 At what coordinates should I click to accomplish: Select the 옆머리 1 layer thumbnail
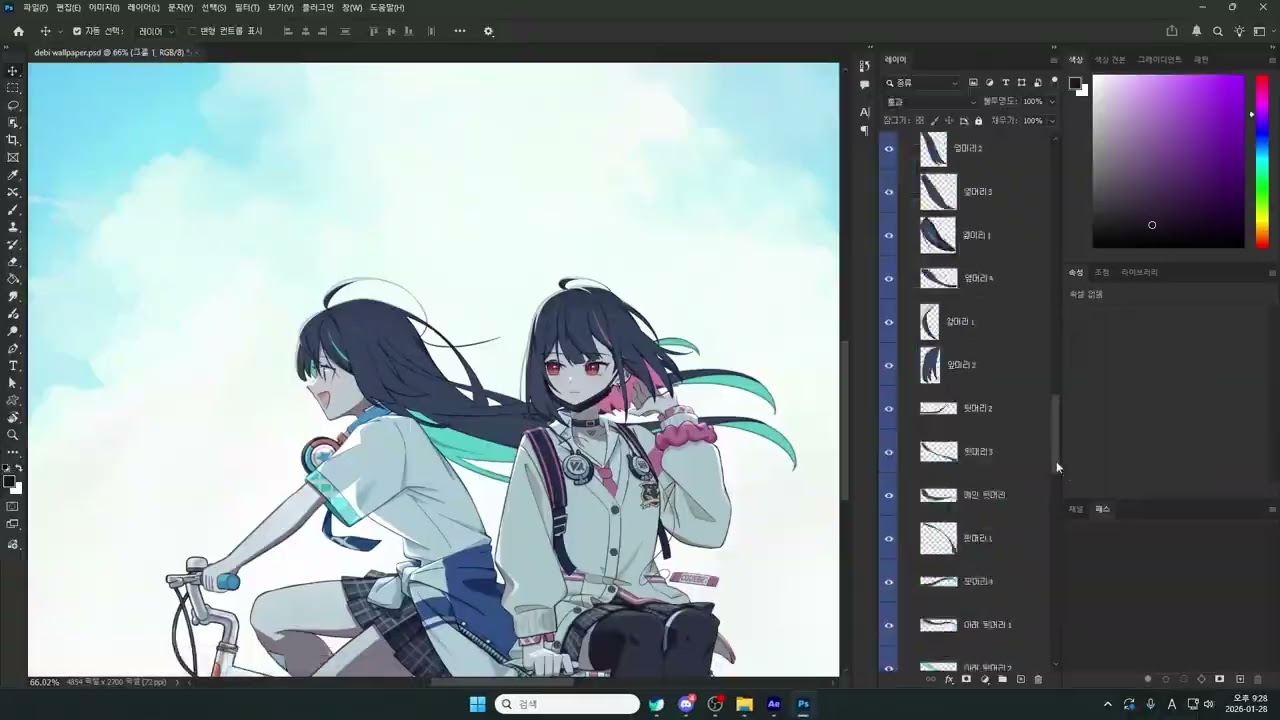[x=937, y=235]
